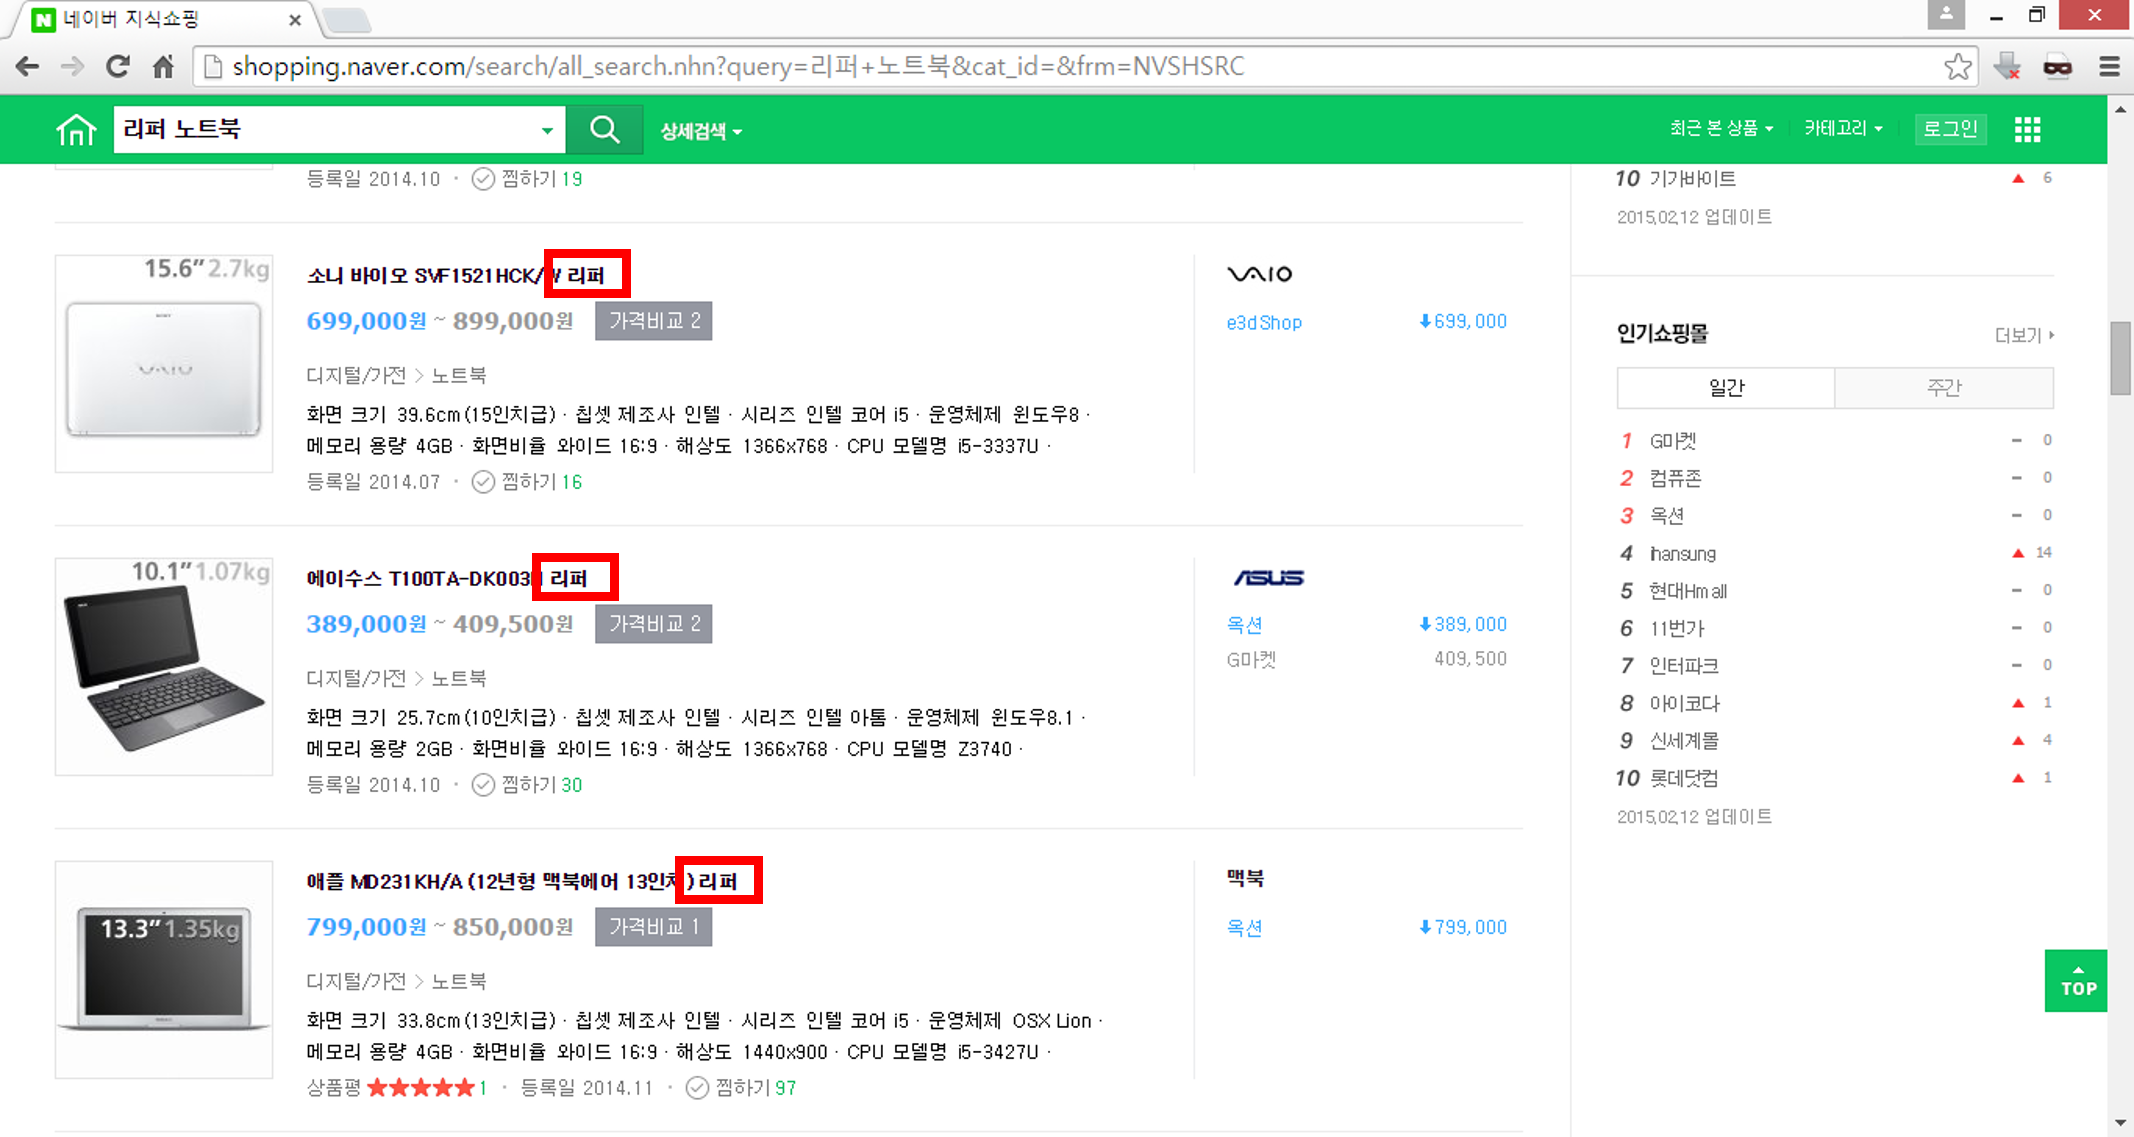
Task: Click the Chrome user profile icon
Action: [x=1946, y=15]
